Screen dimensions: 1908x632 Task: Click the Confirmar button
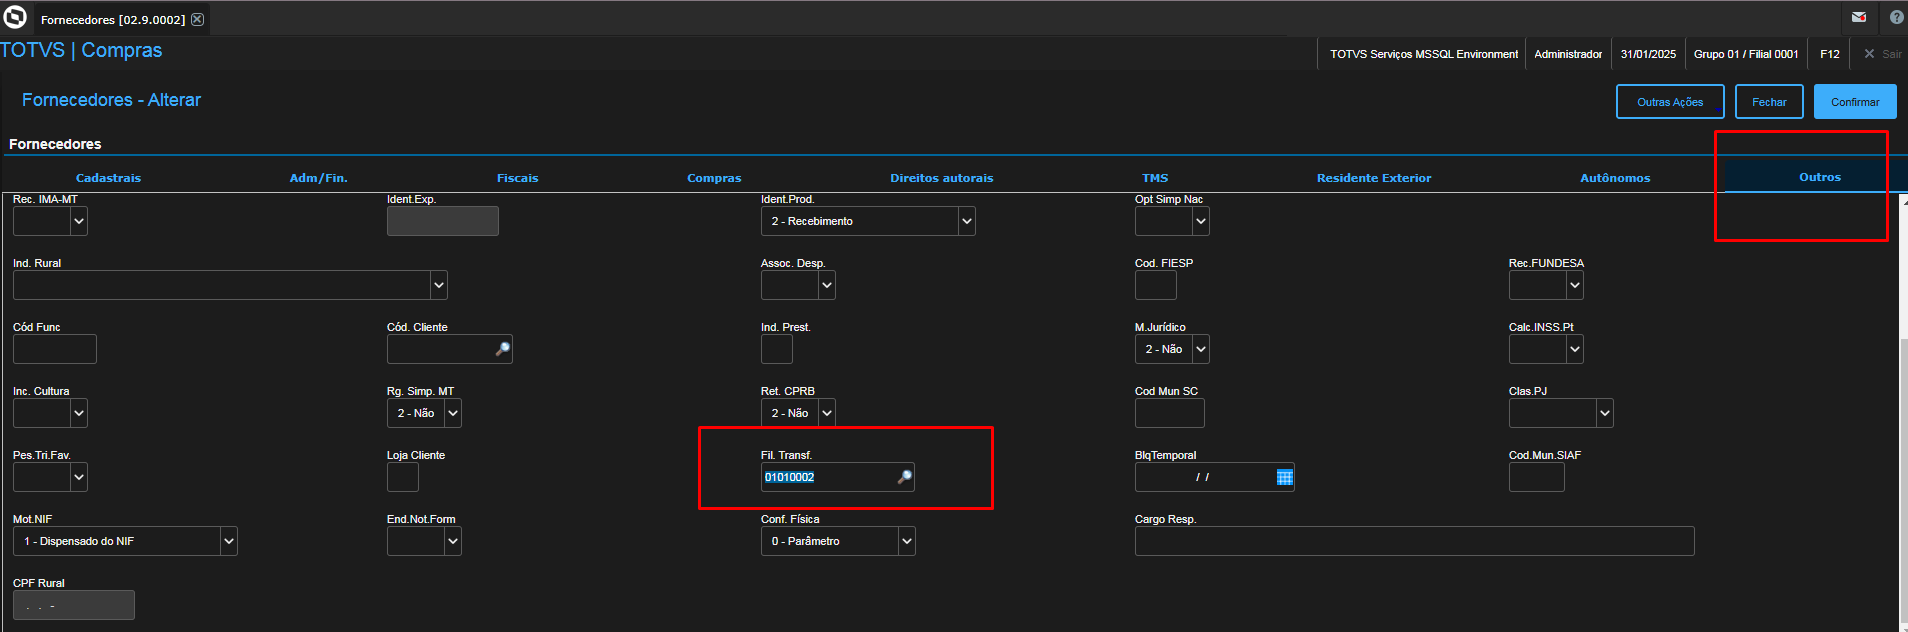coord(1855,102)
